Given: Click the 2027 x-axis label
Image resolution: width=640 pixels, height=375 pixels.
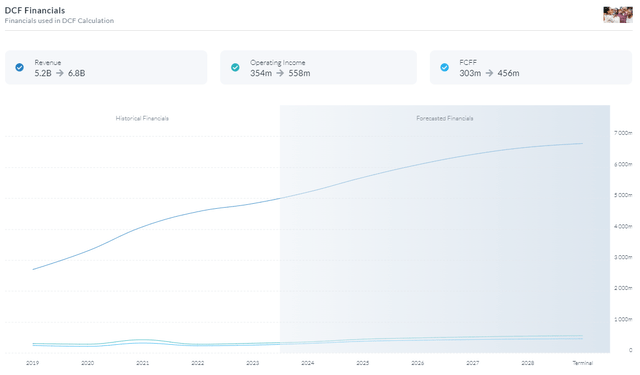Looking at the screenshot, I should tap(473, 363).
